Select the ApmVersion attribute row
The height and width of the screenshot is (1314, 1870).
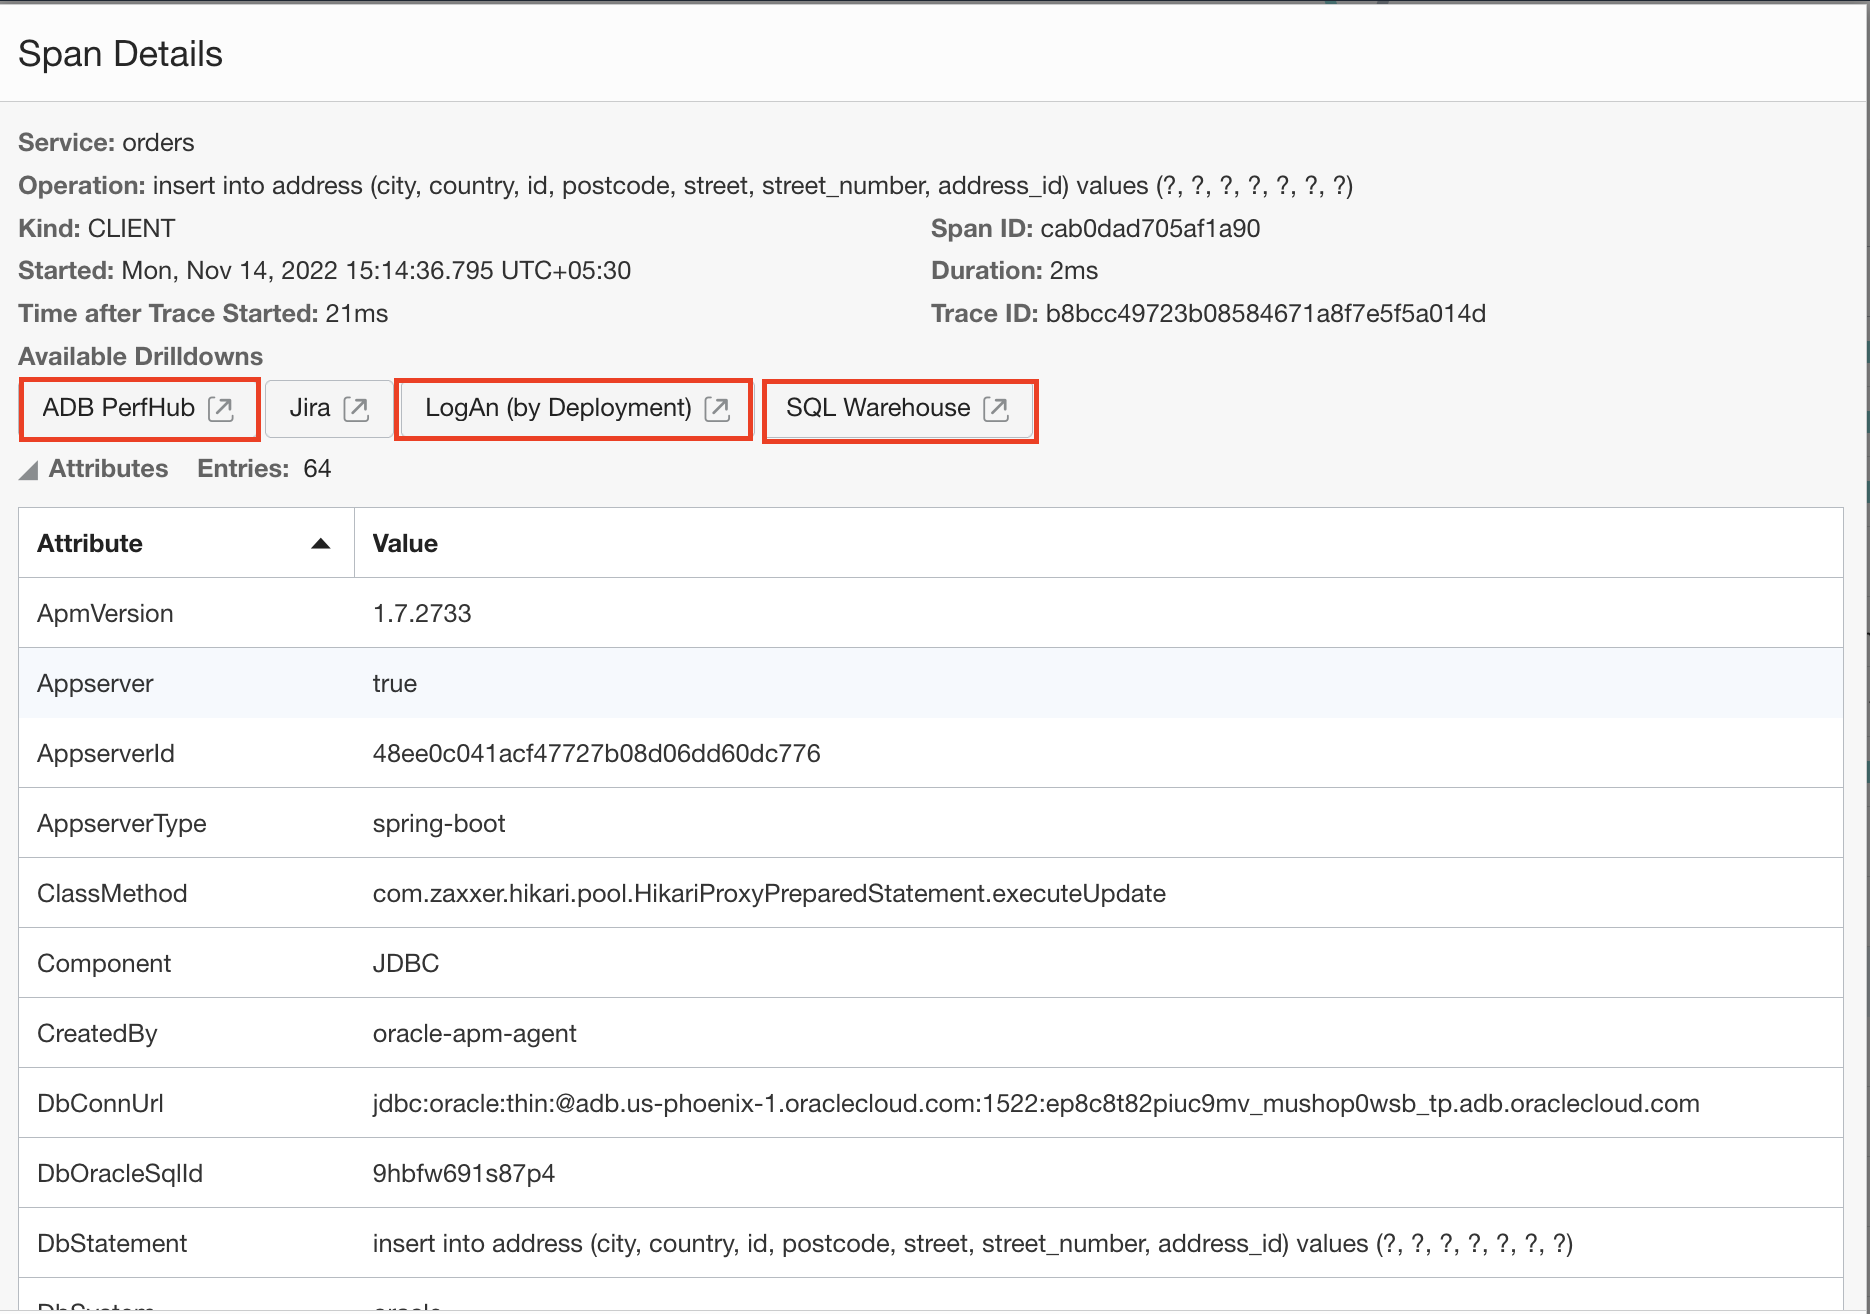[105, 614]
